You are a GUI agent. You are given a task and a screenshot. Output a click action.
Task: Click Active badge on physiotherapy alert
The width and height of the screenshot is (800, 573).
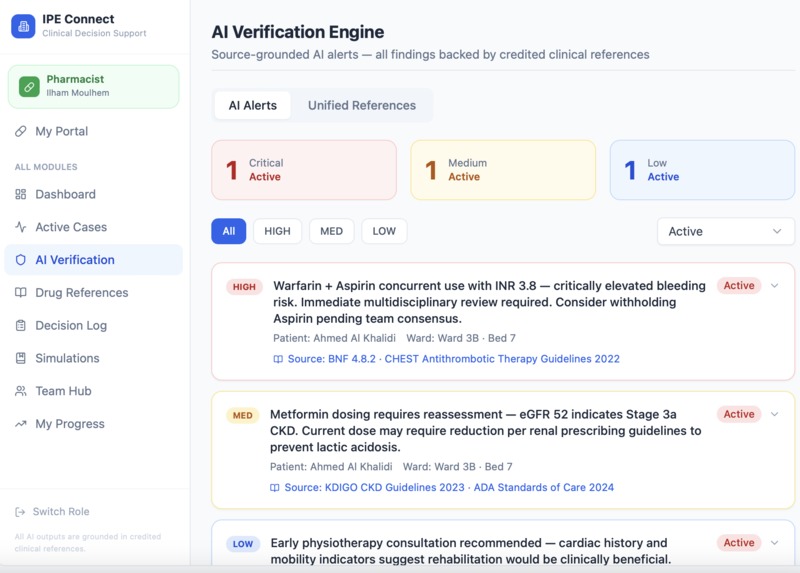point(739,543)
